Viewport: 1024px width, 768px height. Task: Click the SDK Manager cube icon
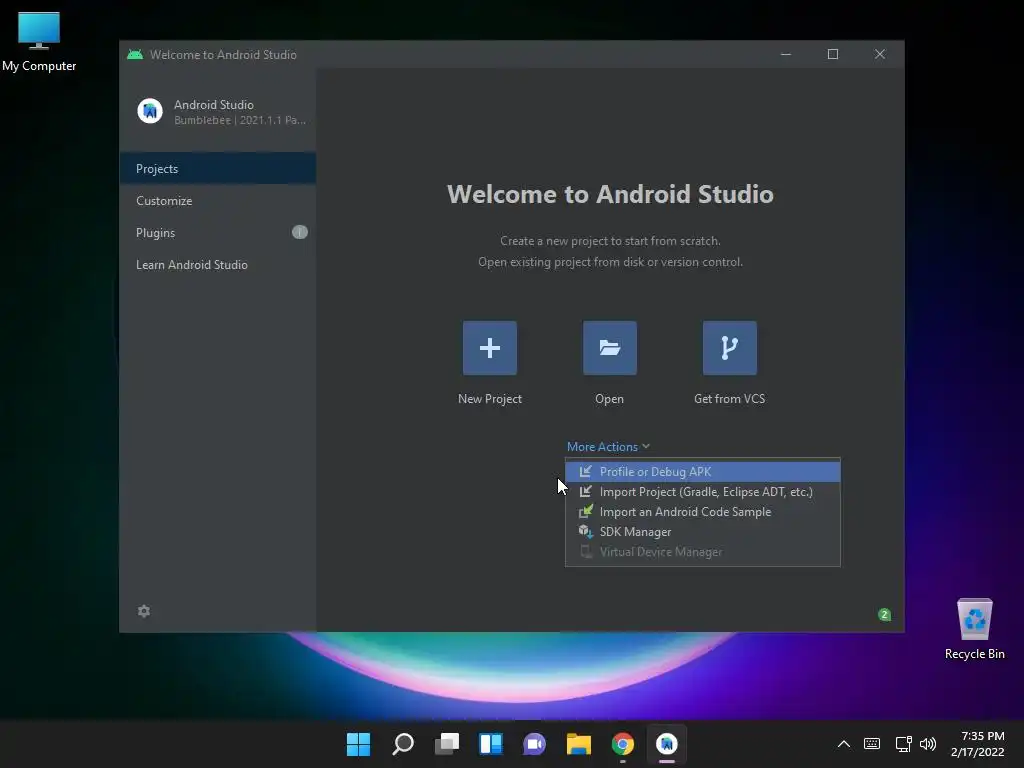pyautogui.click(x=585, y=532)
